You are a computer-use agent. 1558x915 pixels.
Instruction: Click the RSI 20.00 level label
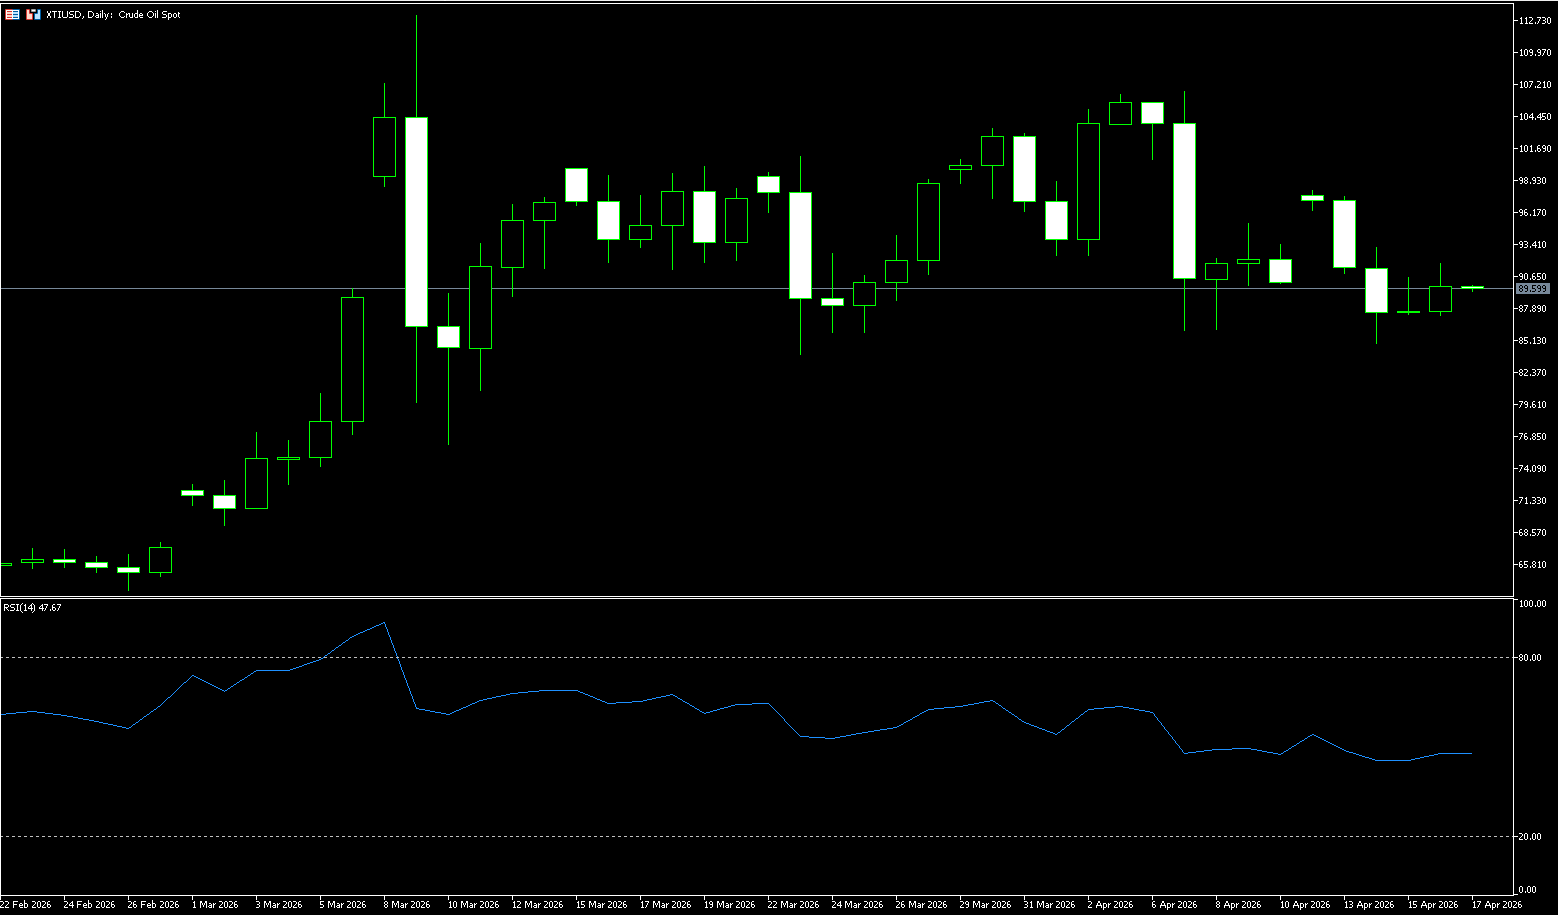[x=1529, y=837]
